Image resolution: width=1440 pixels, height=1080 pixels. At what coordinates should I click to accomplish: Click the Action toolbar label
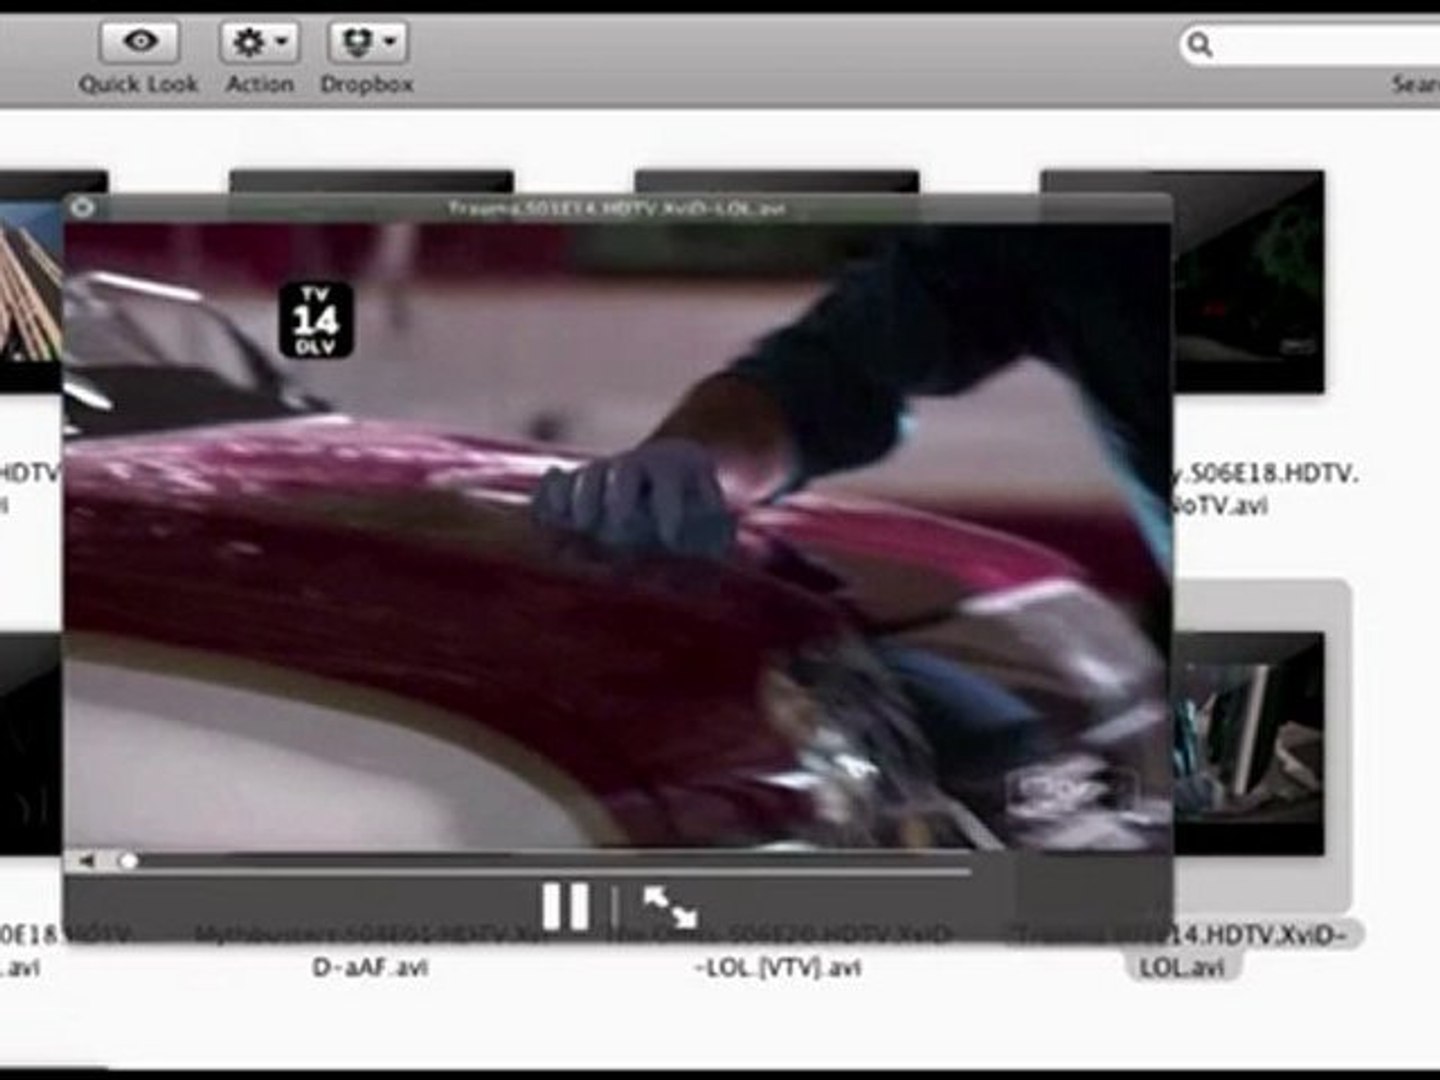(x=260, y=85)
